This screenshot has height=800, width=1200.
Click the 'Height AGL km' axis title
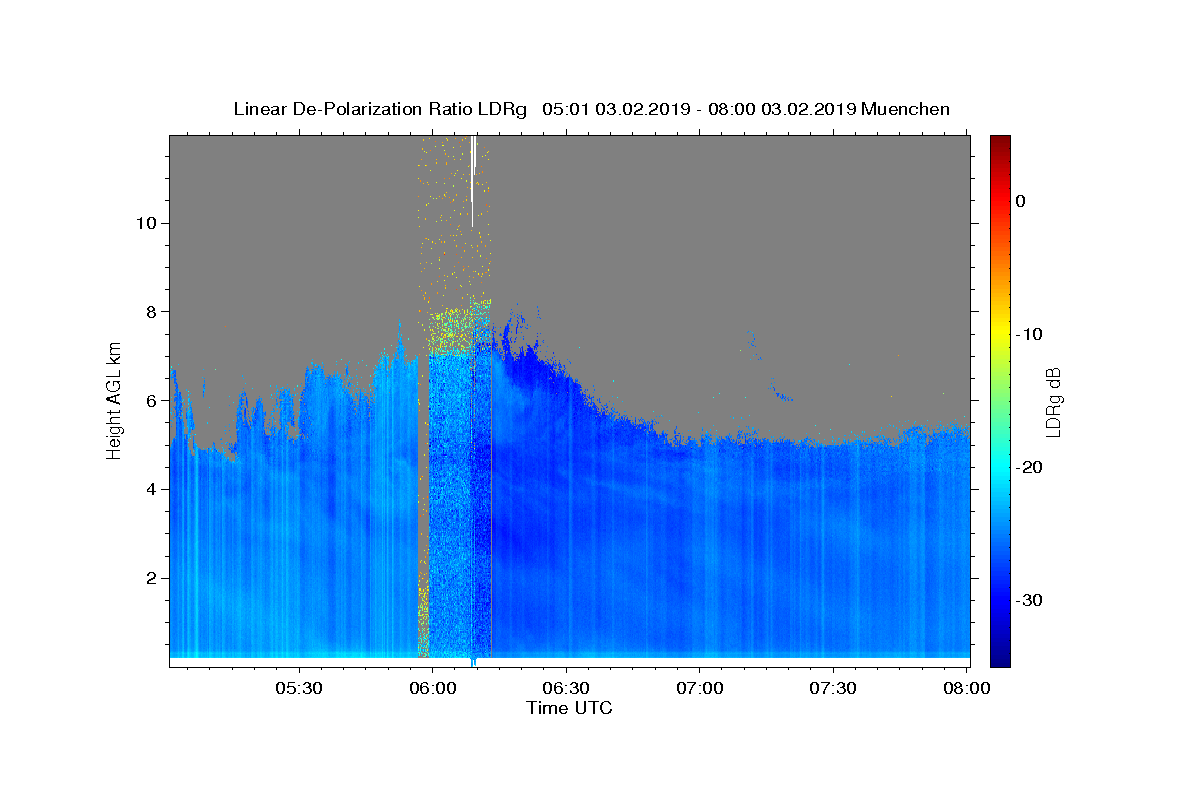(x=115, y=400)
